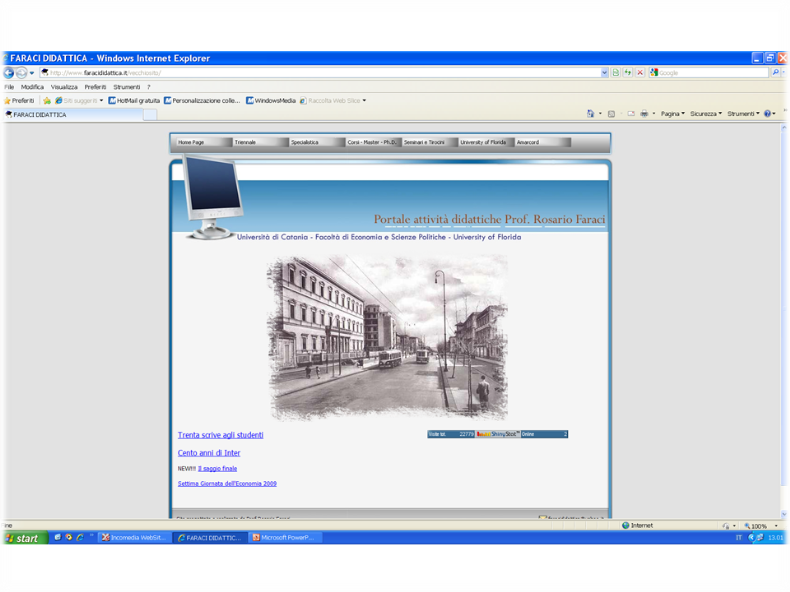The height and width of the screenshot is (592, 790).
Task: Add to favorites bar via star-plus icon
Action: (47, 101)
